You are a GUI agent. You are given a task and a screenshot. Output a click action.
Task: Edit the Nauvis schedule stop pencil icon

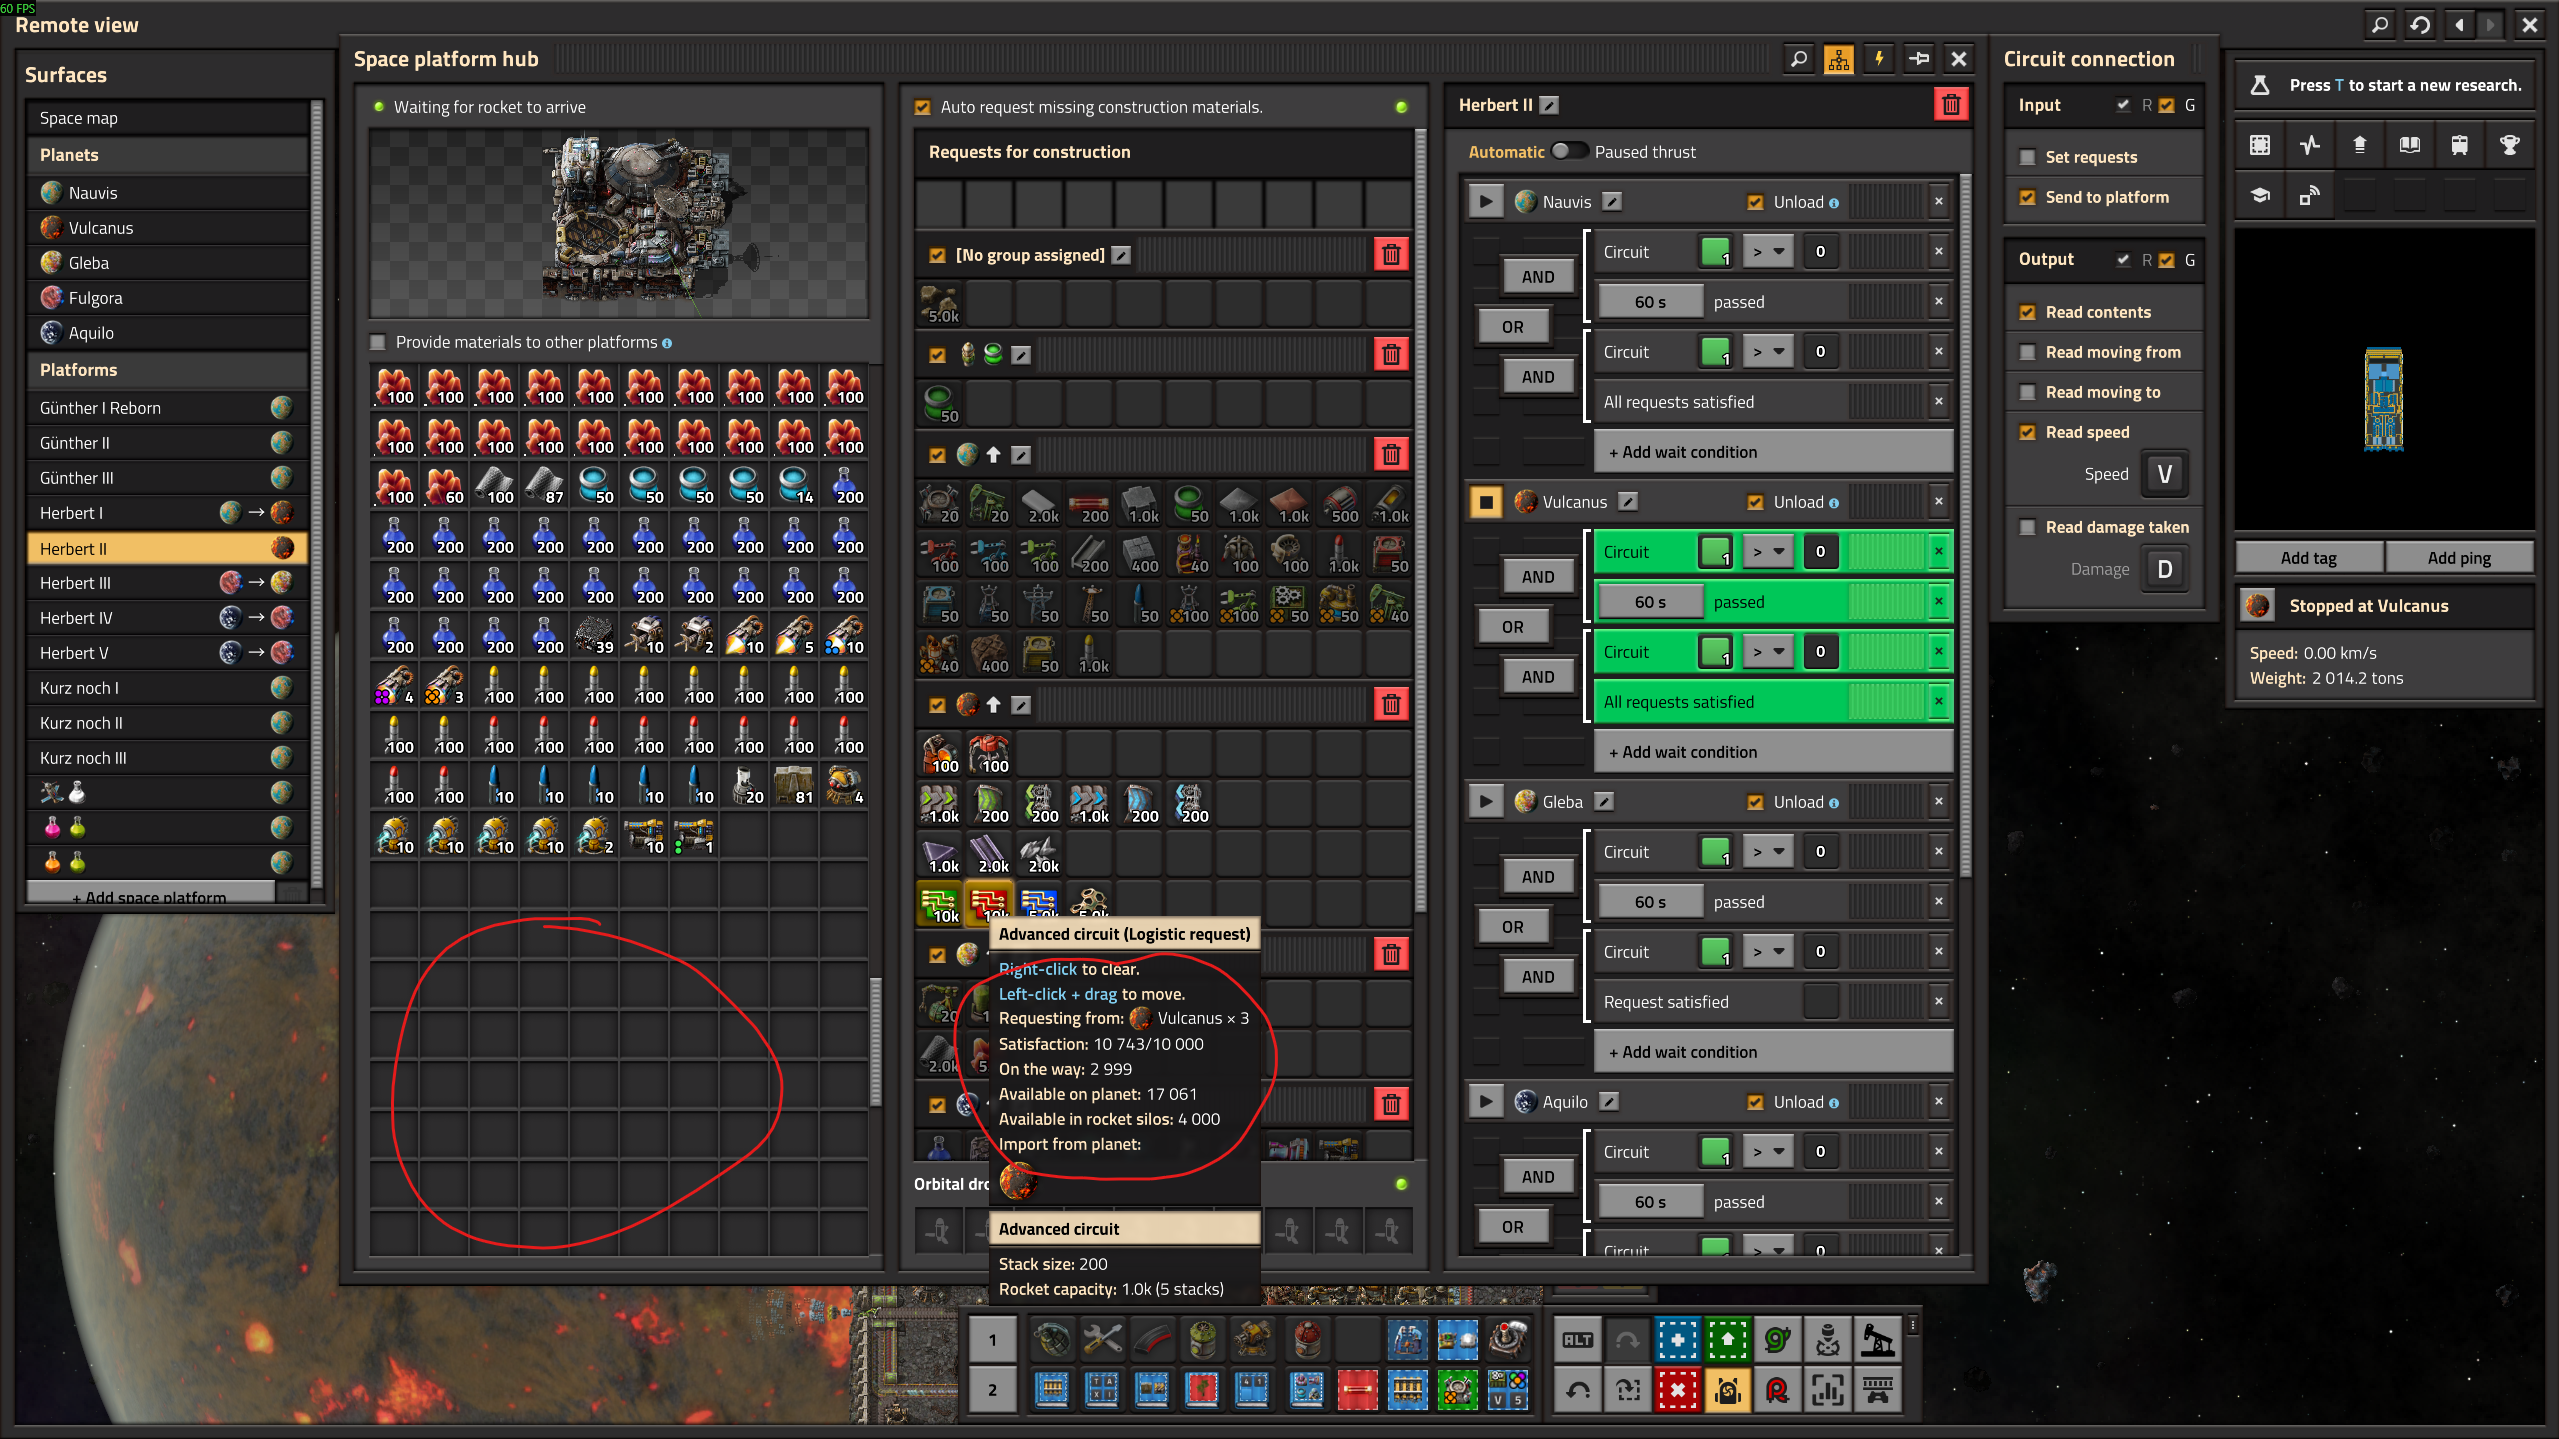pos(1611,202)
